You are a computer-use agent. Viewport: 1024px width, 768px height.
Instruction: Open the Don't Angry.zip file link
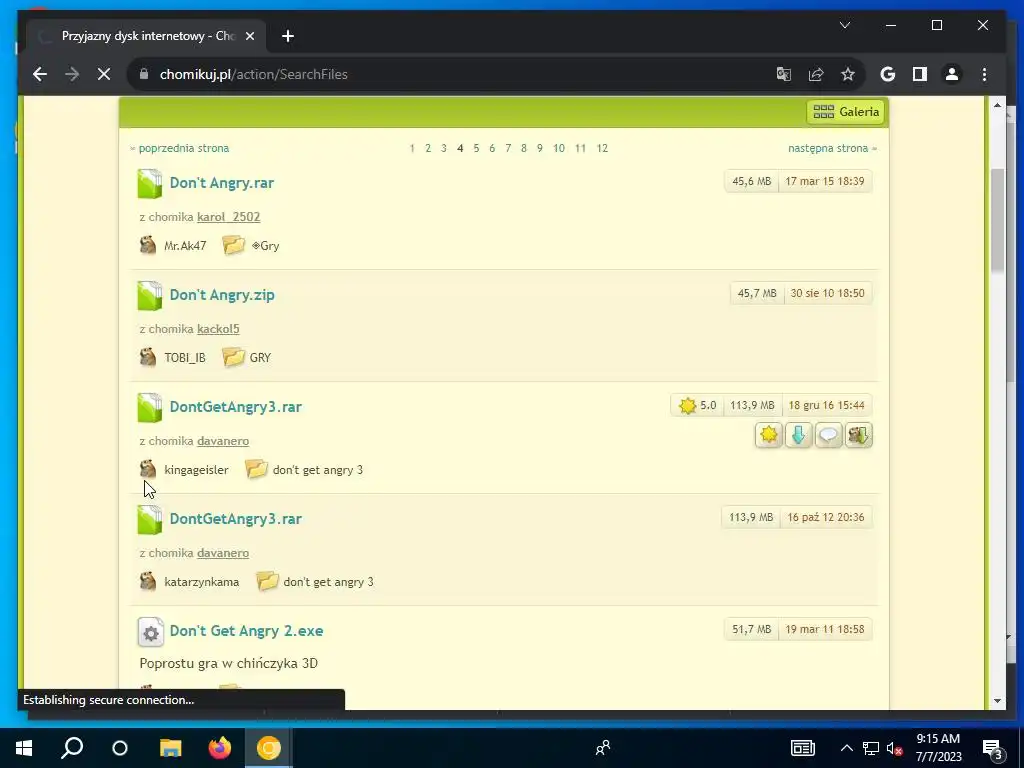[x=222, y=295]
